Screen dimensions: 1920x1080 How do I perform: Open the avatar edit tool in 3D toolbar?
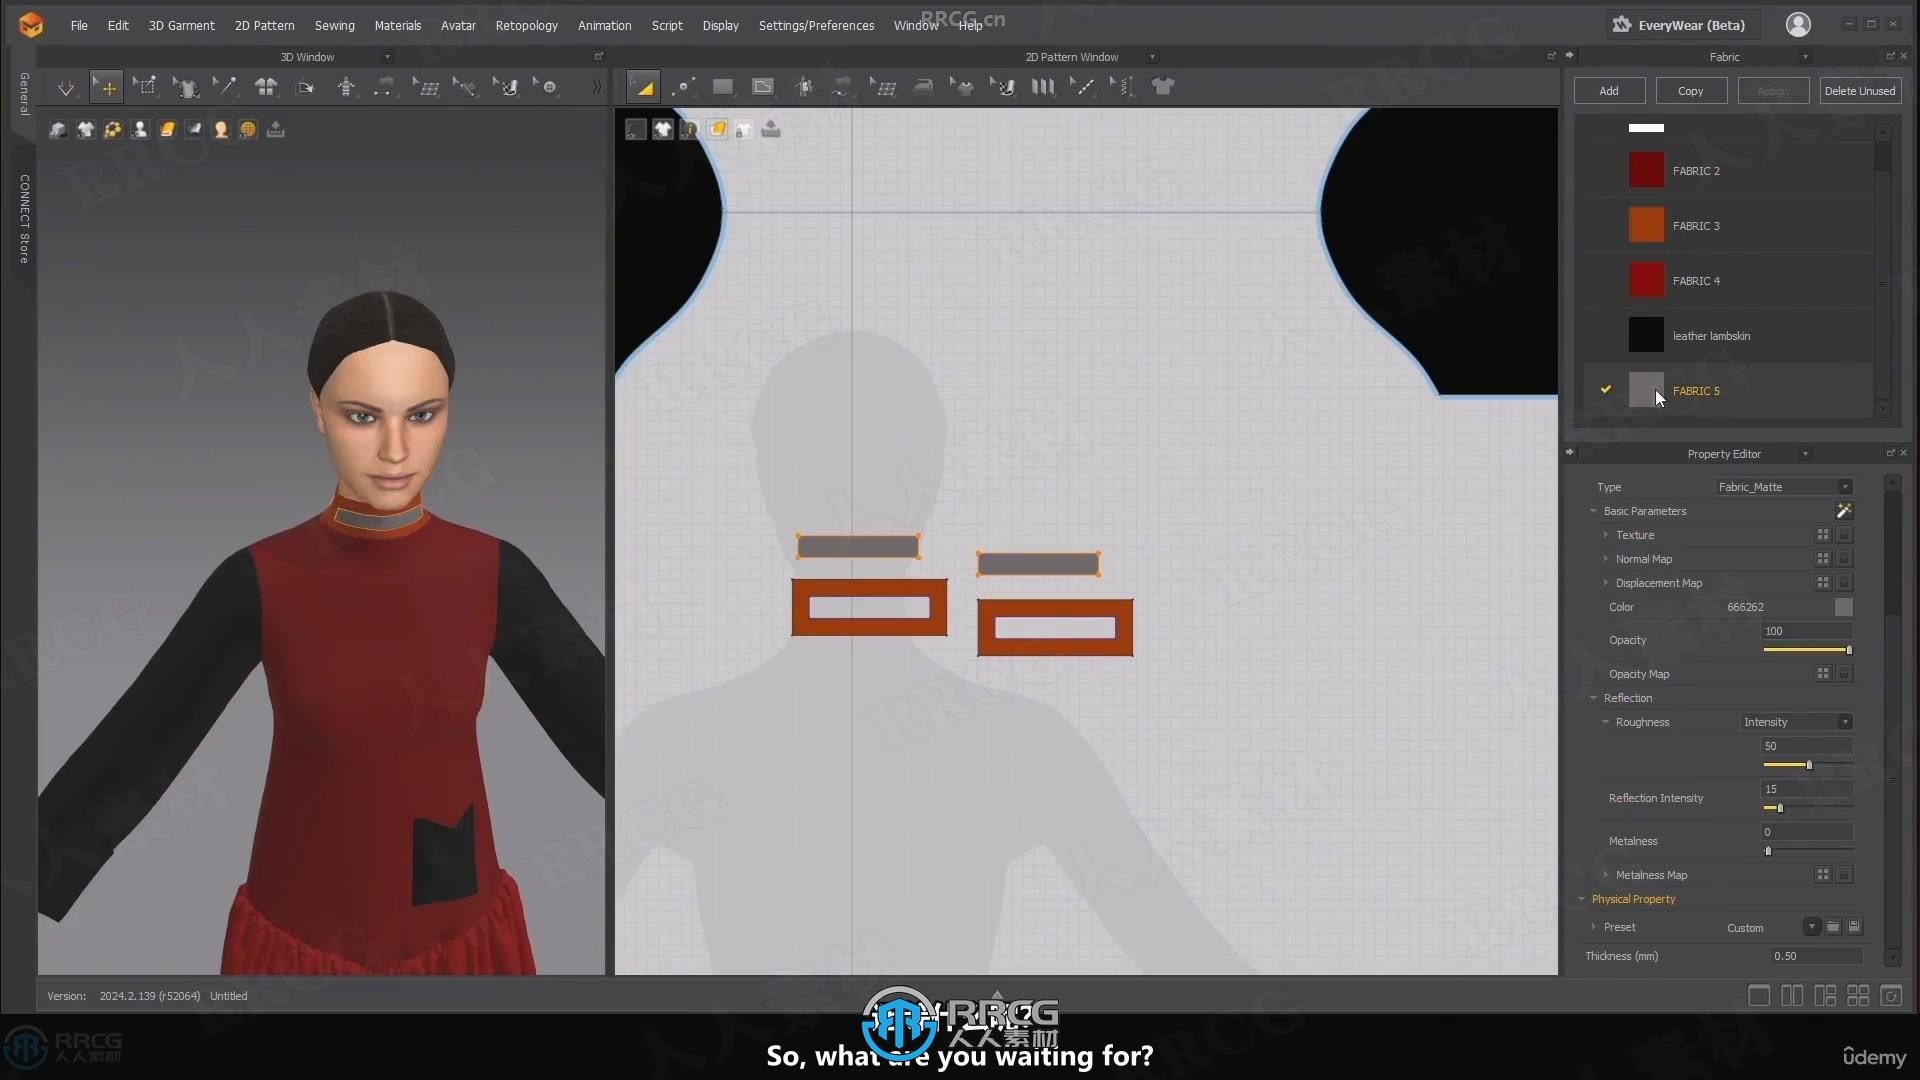point(346,88)
